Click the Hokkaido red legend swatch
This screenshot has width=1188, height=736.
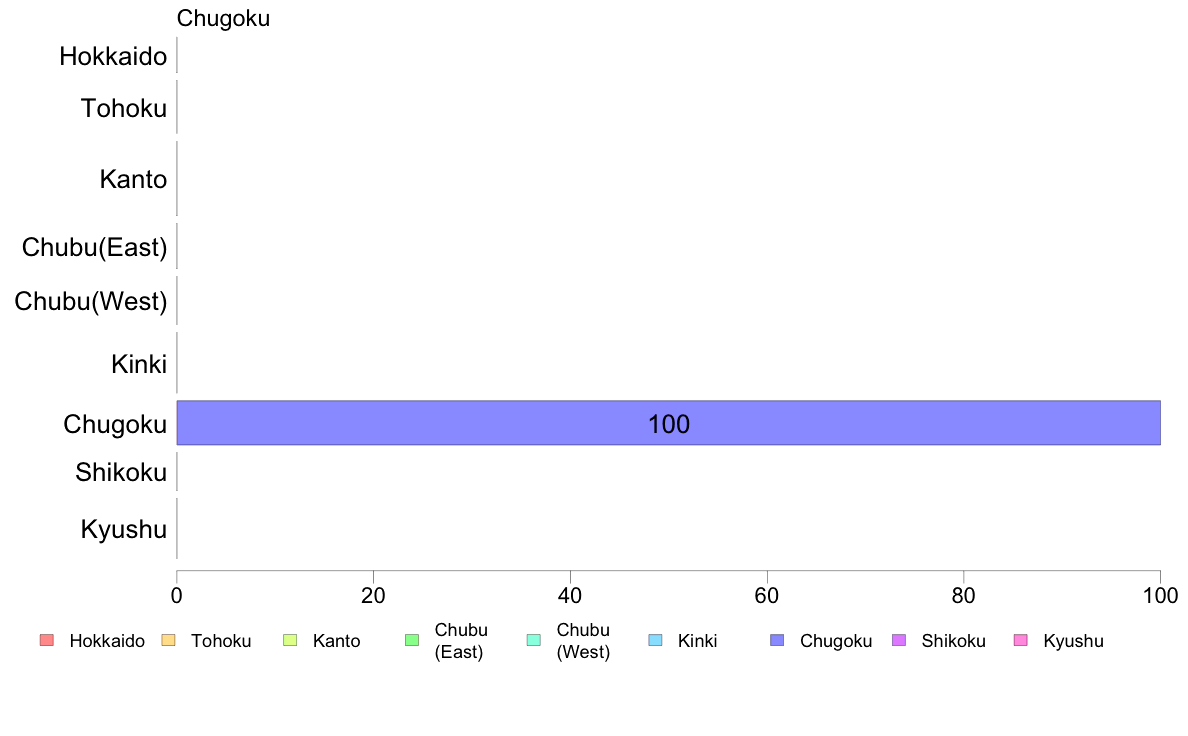47,640
